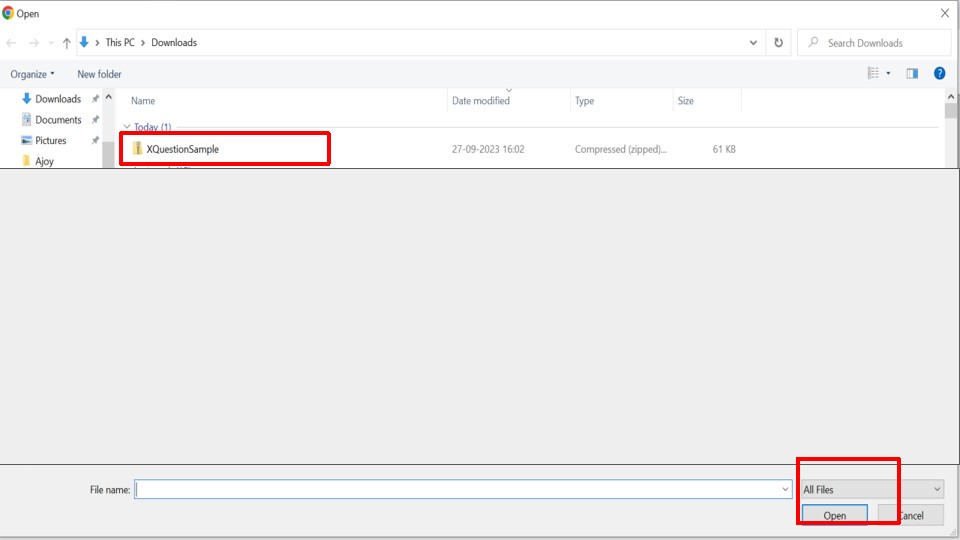960x540 pixels.
Task: Expand the address bar history dropdown
Action: pyautogui.click(x=753, y=43)
